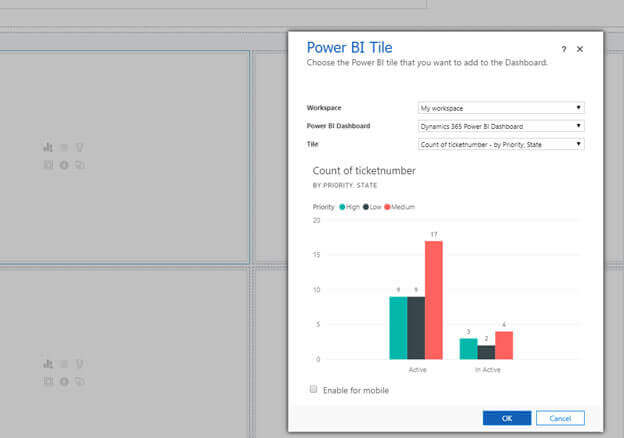Open the Tile dropdown

[501, 144]
